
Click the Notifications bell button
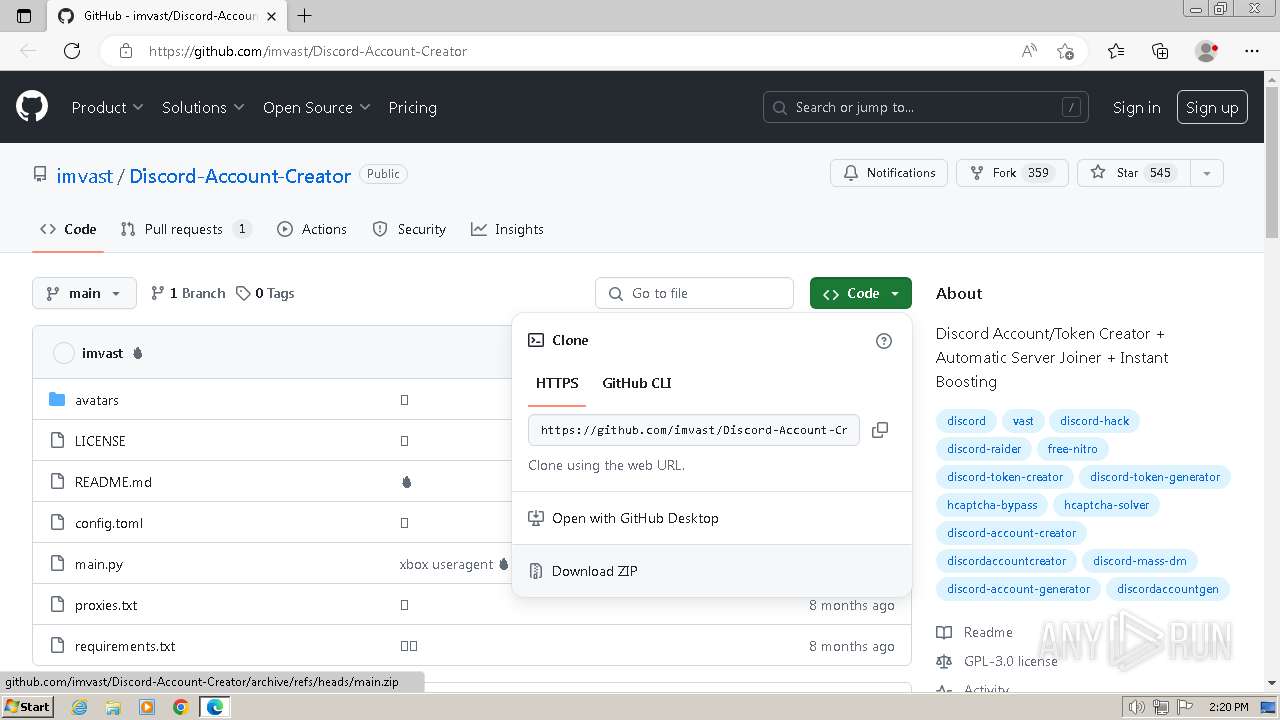click(x=889, y=173)
